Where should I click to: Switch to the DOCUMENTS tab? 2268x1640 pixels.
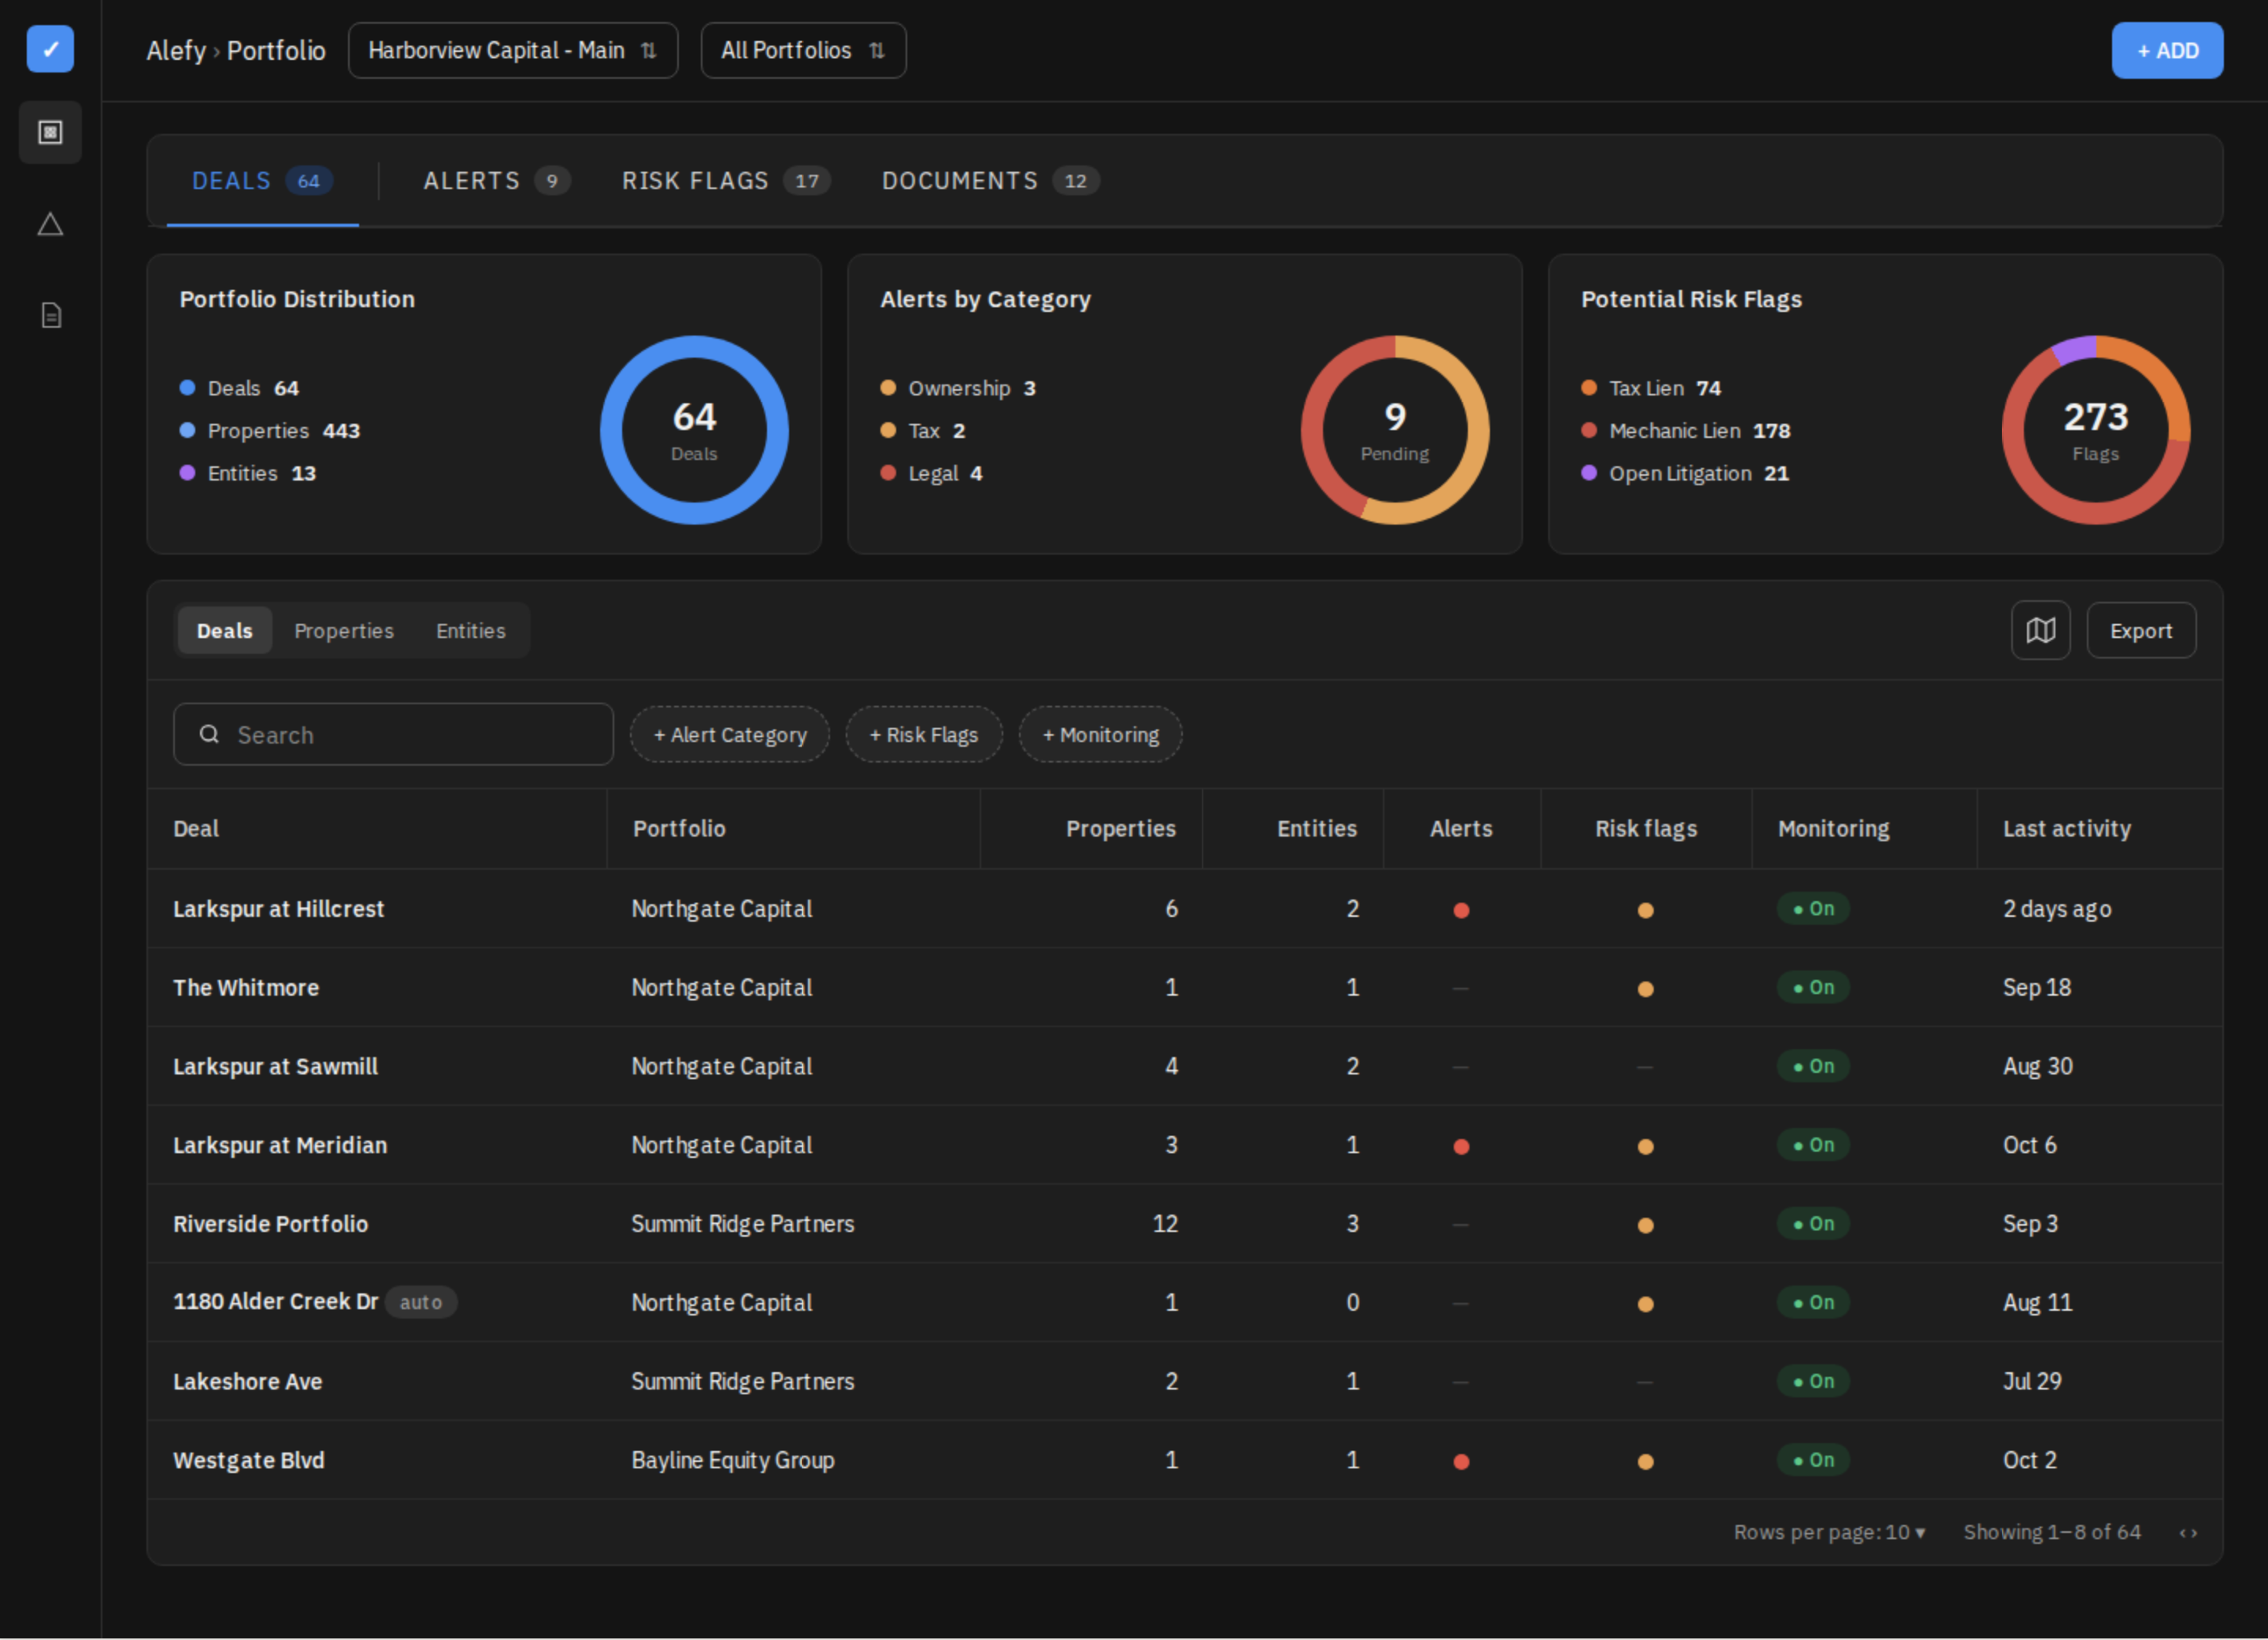click(990, 181)
